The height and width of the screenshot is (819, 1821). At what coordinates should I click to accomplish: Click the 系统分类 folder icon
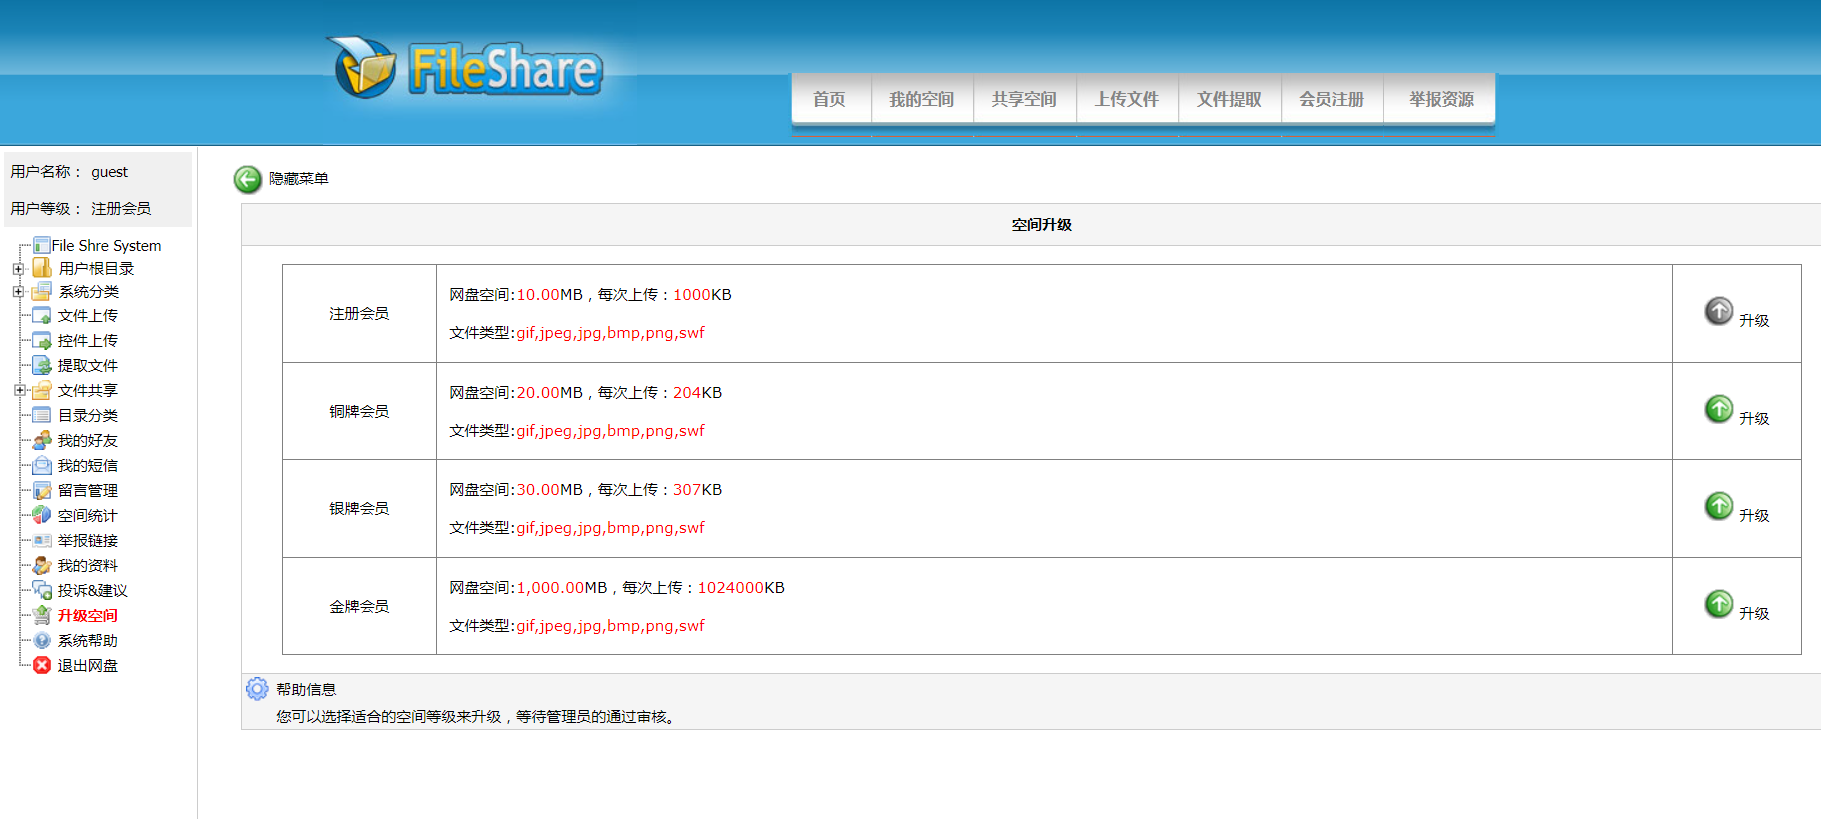pos(41,291)
